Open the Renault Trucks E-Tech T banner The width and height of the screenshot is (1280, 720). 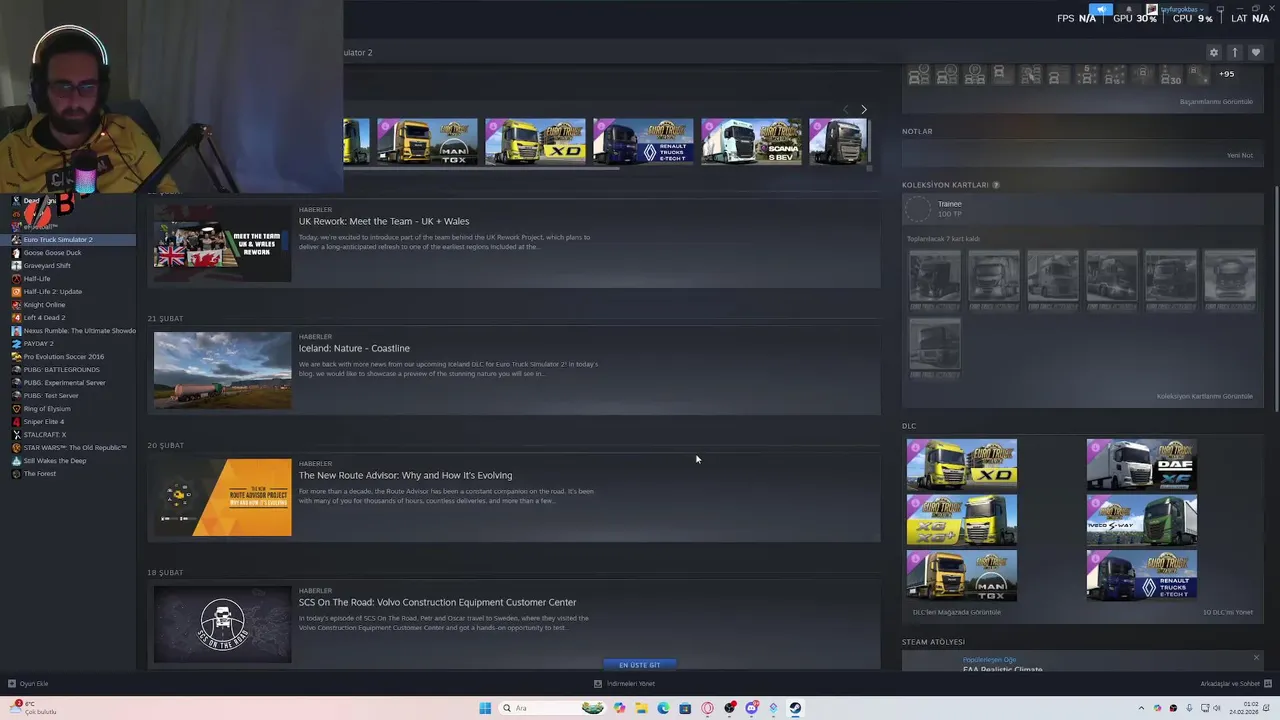coord(643,141)
